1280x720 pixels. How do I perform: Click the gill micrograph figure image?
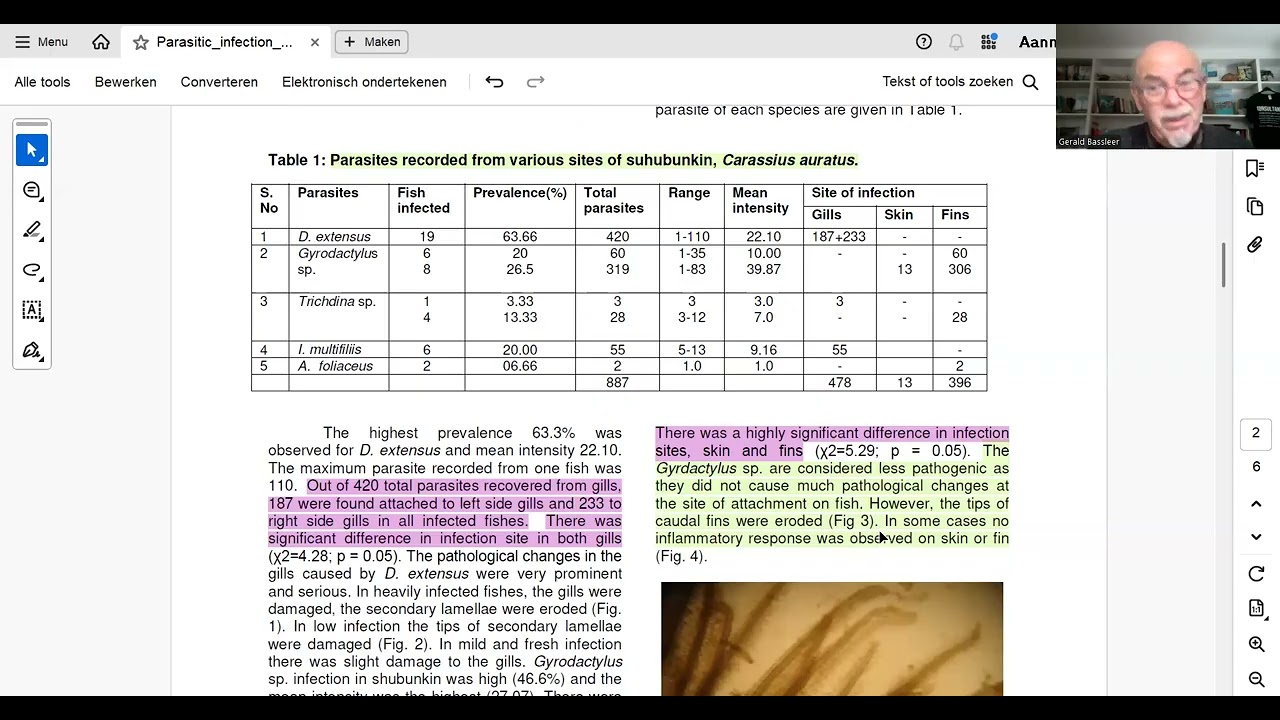tap(832, 639)
